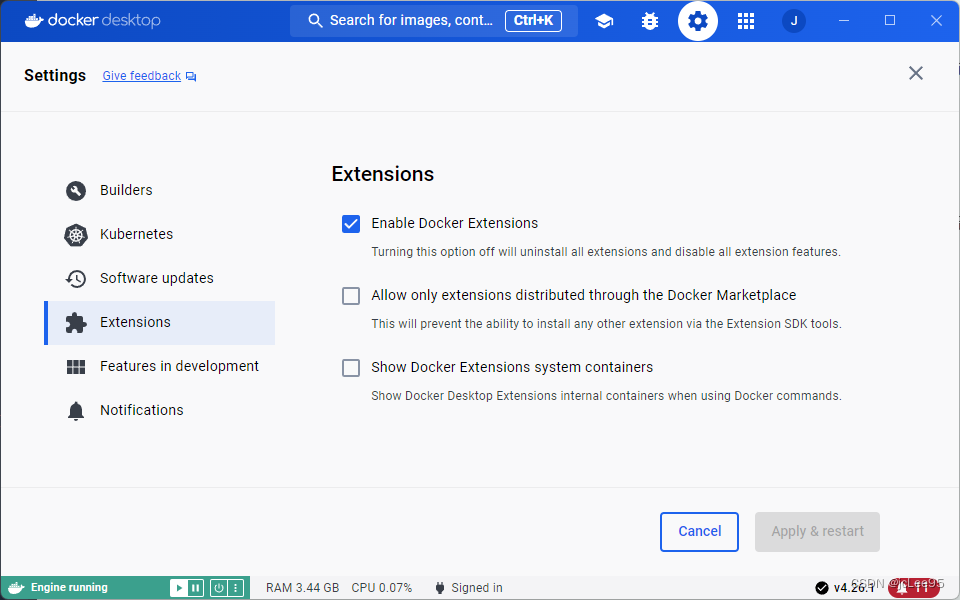Open the Extensions grid icon in header
The height and width of the screenshot is (600, 960).
746,21
